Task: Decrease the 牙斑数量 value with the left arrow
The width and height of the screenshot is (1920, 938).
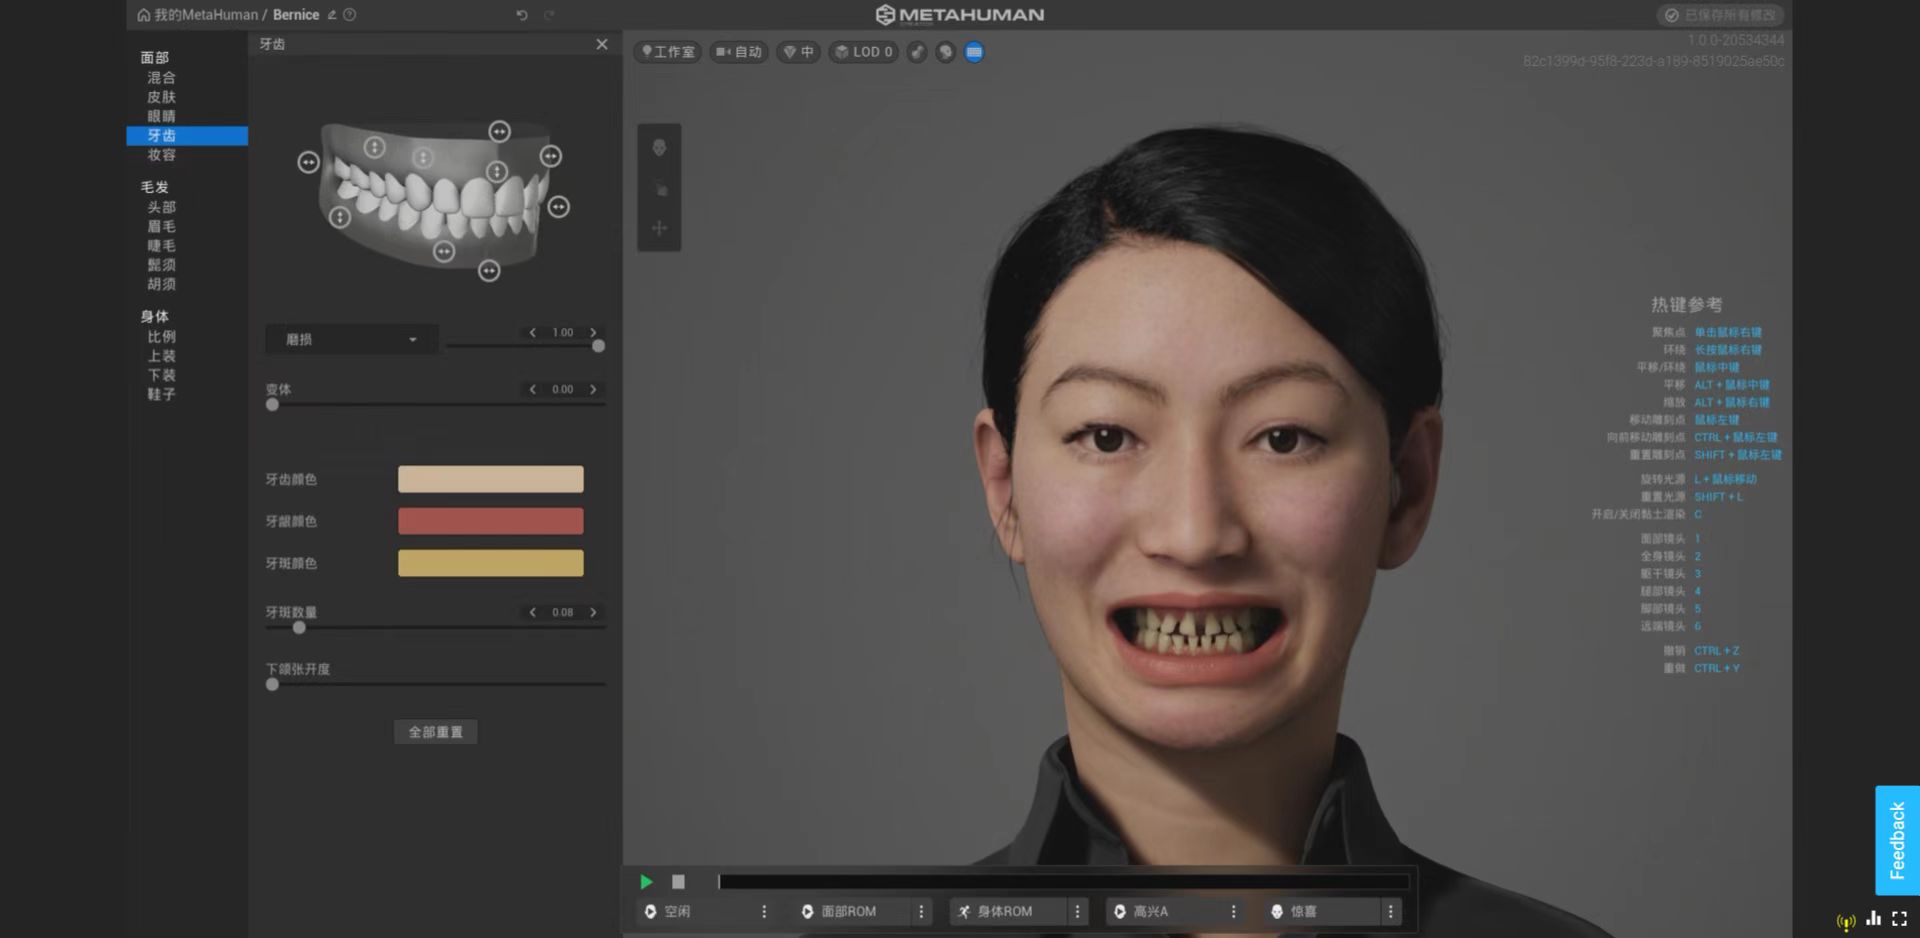Action: [533, 612]
